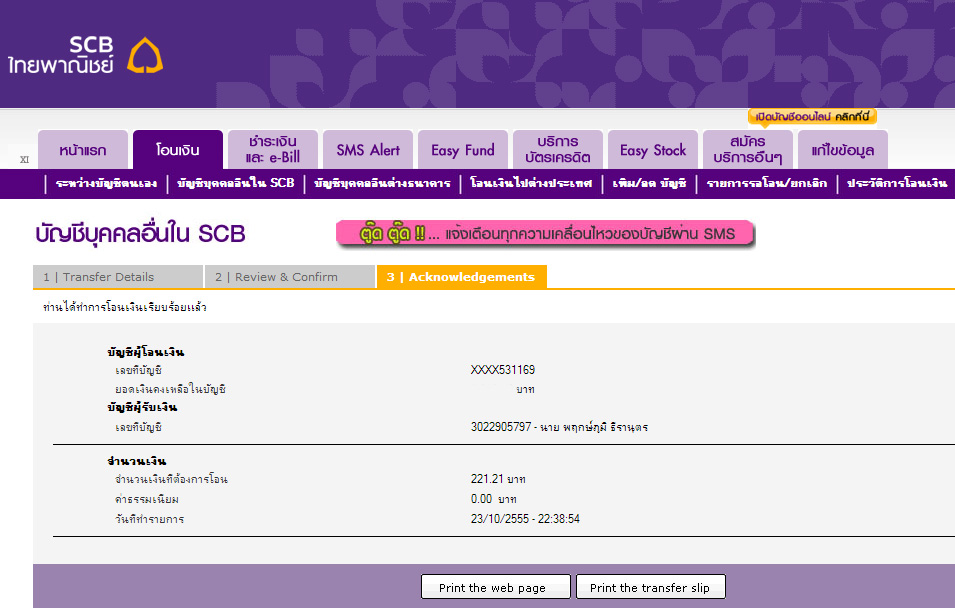The image size is (955, 608).
Task: Click recipient account number 3022905797
Action: pos(501,427)
